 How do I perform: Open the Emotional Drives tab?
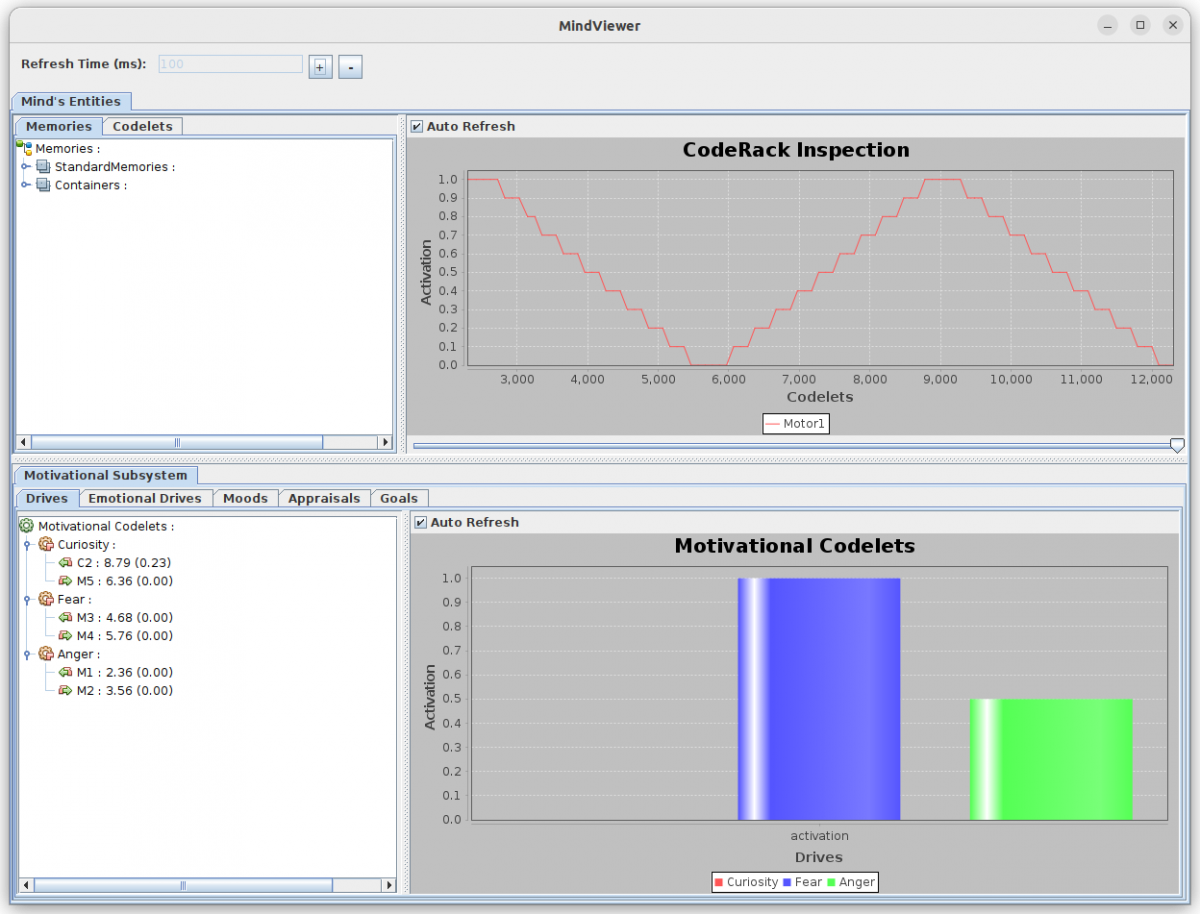coord(144,498)
